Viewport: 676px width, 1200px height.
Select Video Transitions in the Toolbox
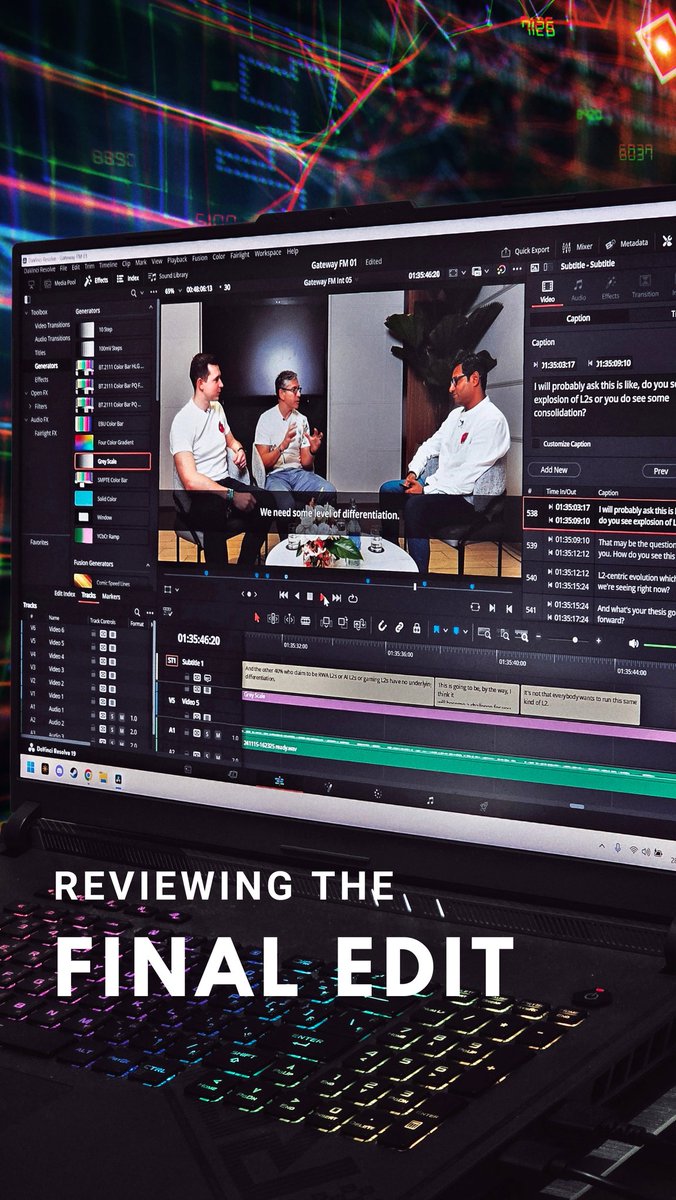(52, 325)
